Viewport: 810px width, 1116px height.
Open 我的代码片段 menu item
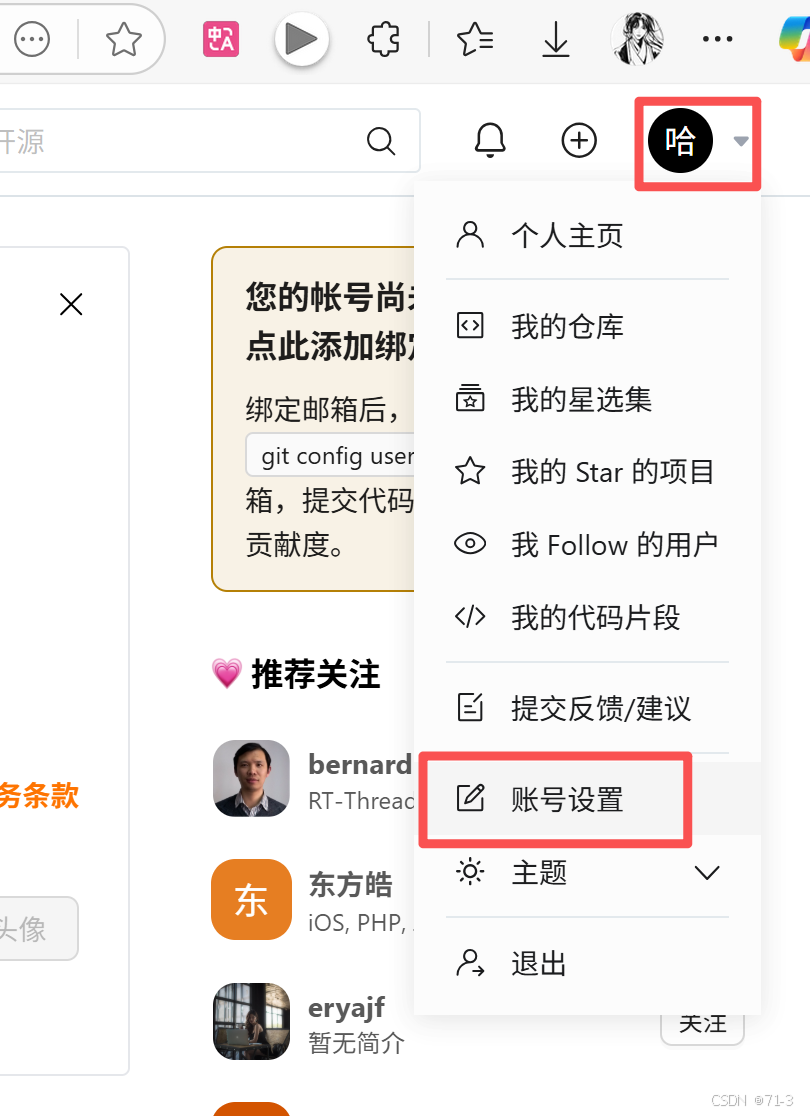587,617
